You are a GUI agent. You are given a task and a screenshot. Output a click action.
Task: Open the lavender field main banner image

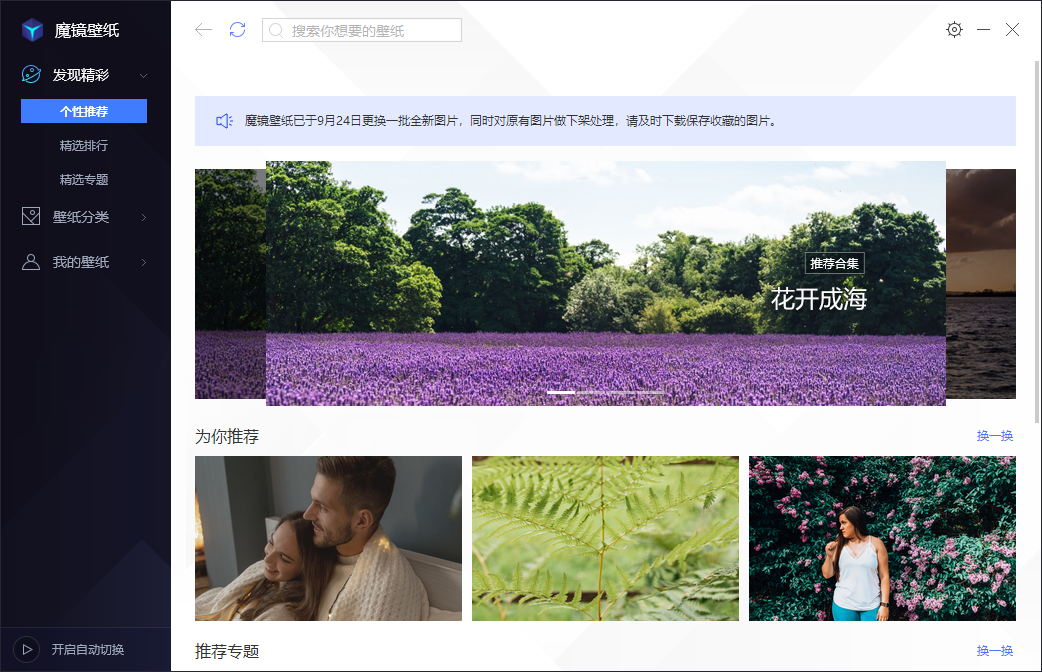[605, 283]
